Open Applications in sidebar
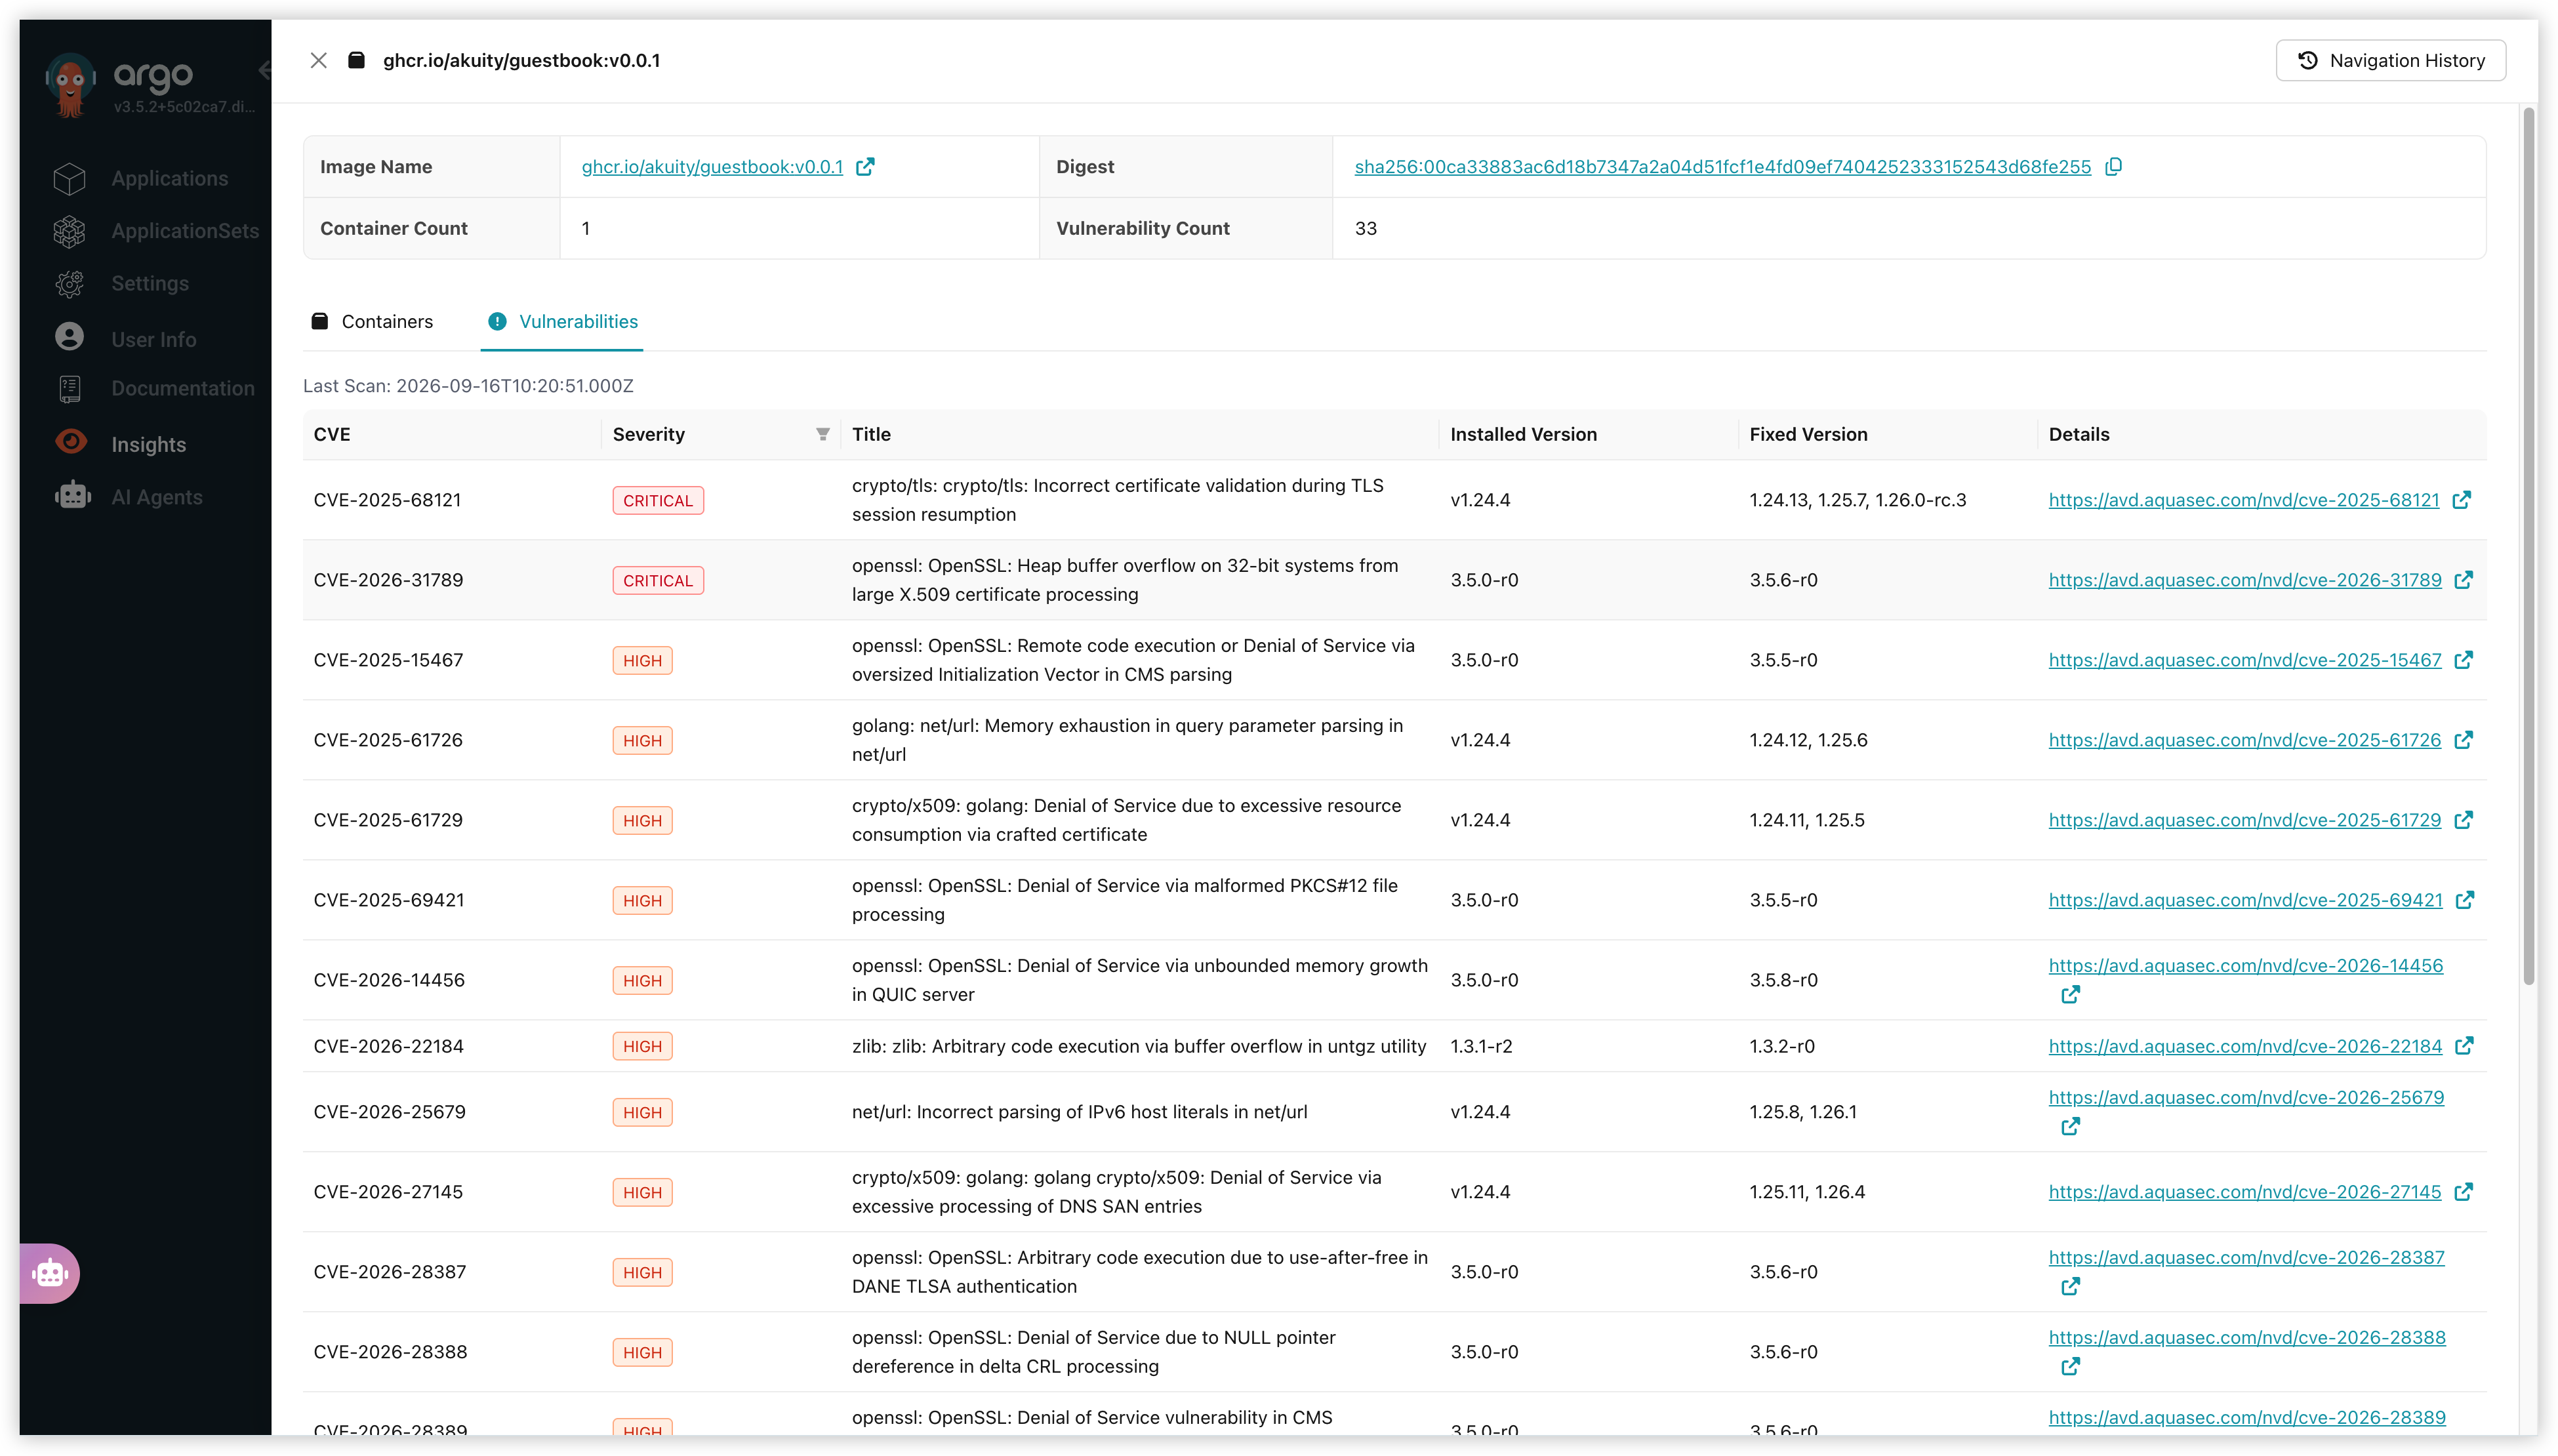 click(x=169, y=179)
